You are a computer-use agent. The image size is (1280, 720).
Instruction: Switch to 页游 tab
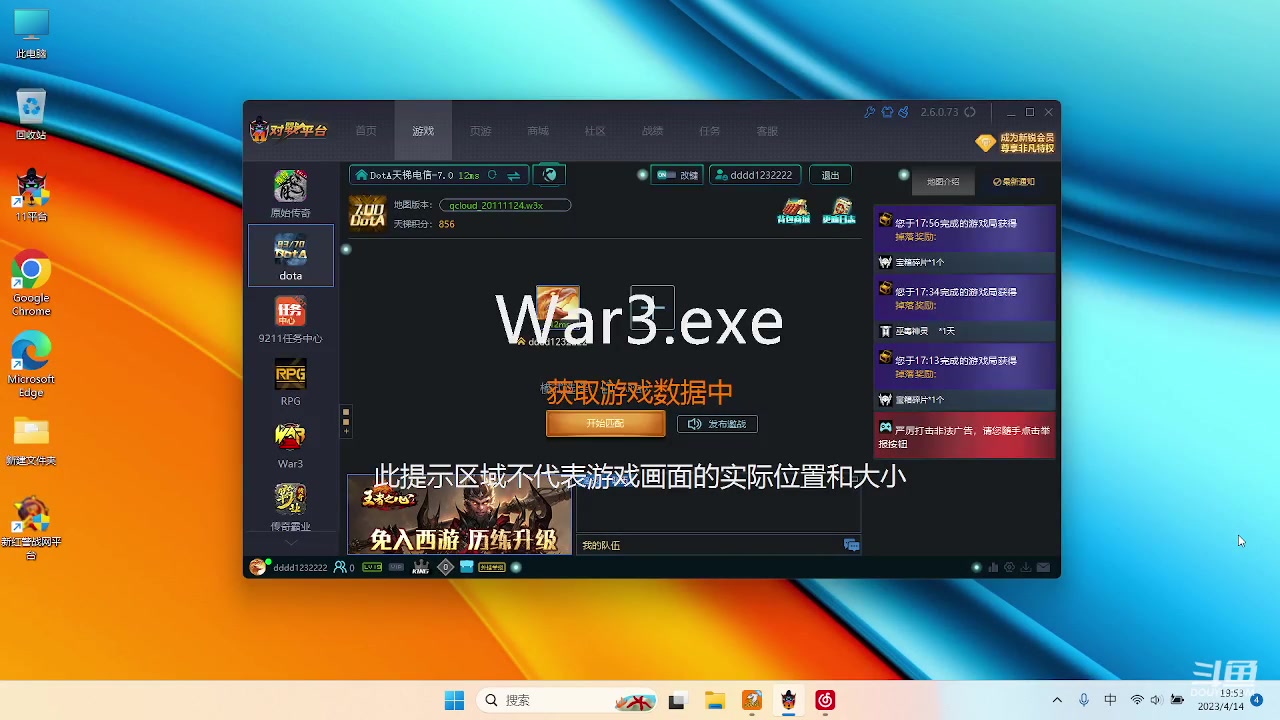point(481,131)
